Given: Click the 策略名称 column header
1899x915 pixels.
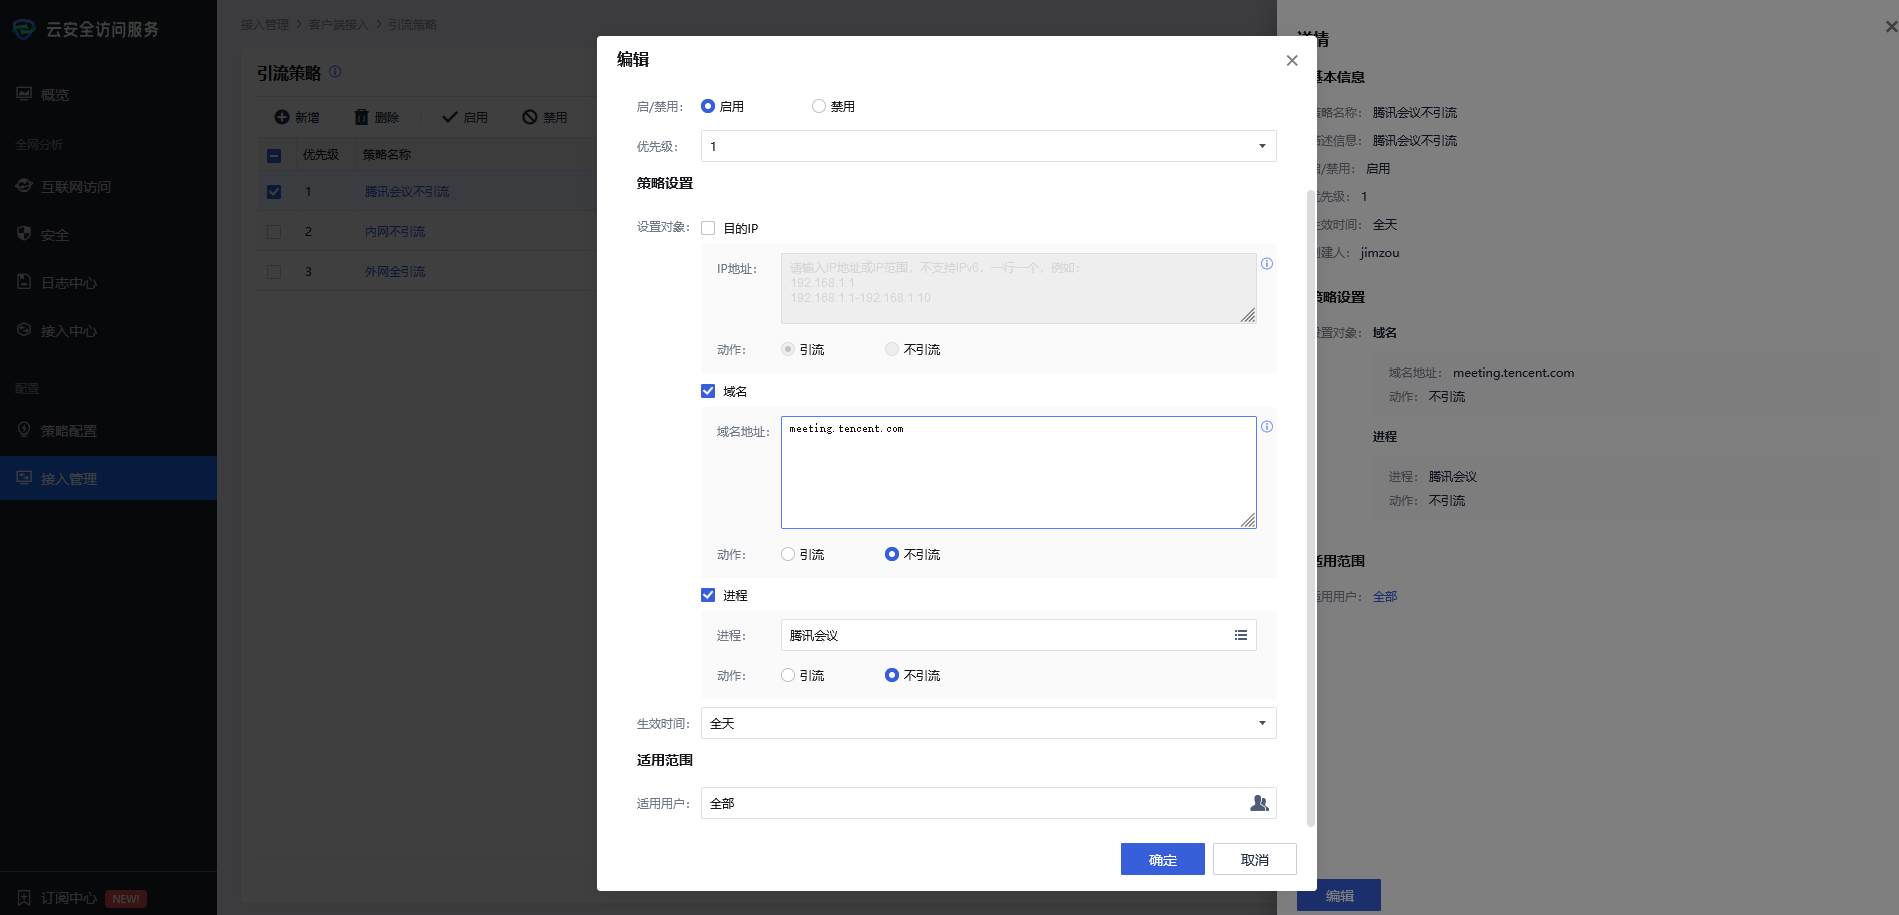Looking at the screenshot, I should click(387, 155).
